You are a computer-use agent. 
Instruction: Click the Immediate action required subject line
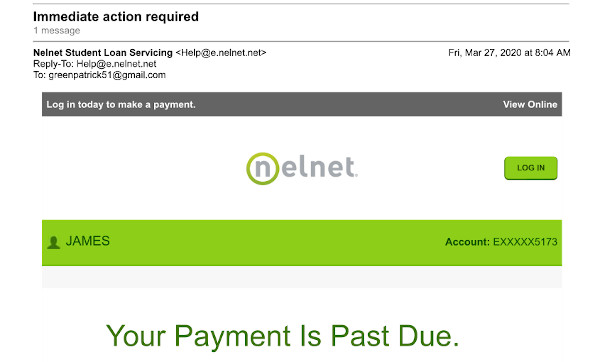click(116, 16)
